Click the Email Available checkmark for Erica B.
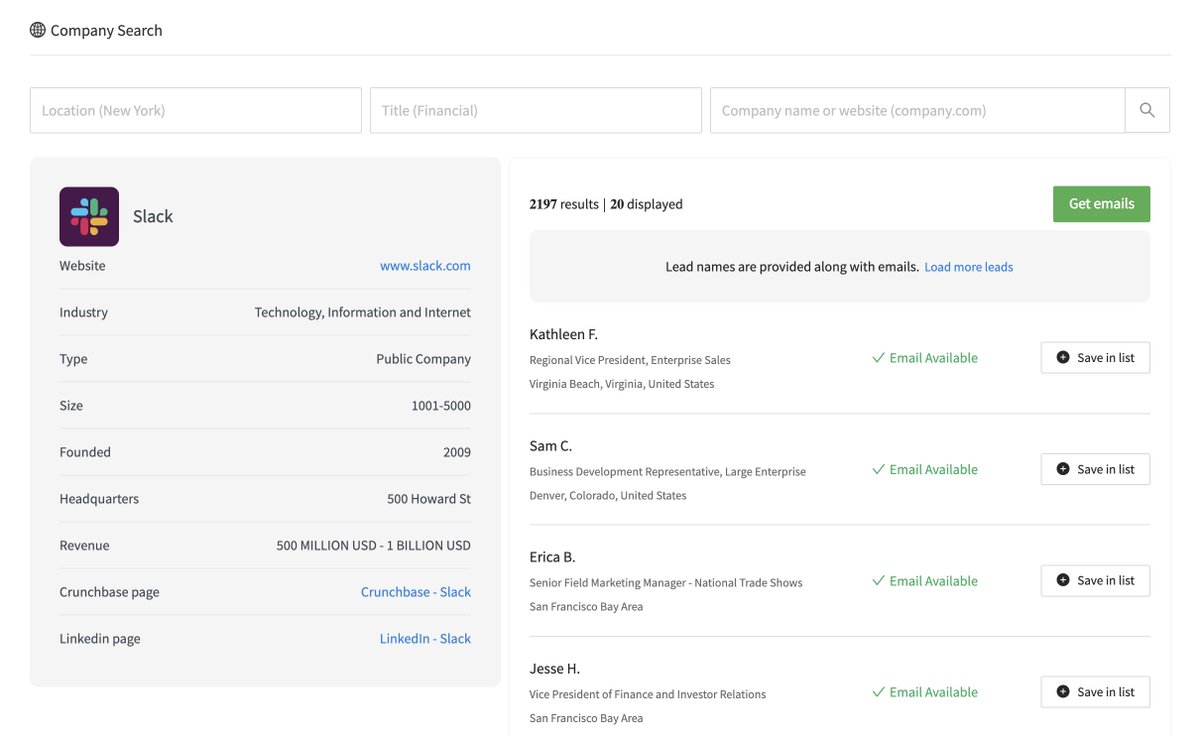This screenshot has width=1200, height=736. click(x=878, y=580)
